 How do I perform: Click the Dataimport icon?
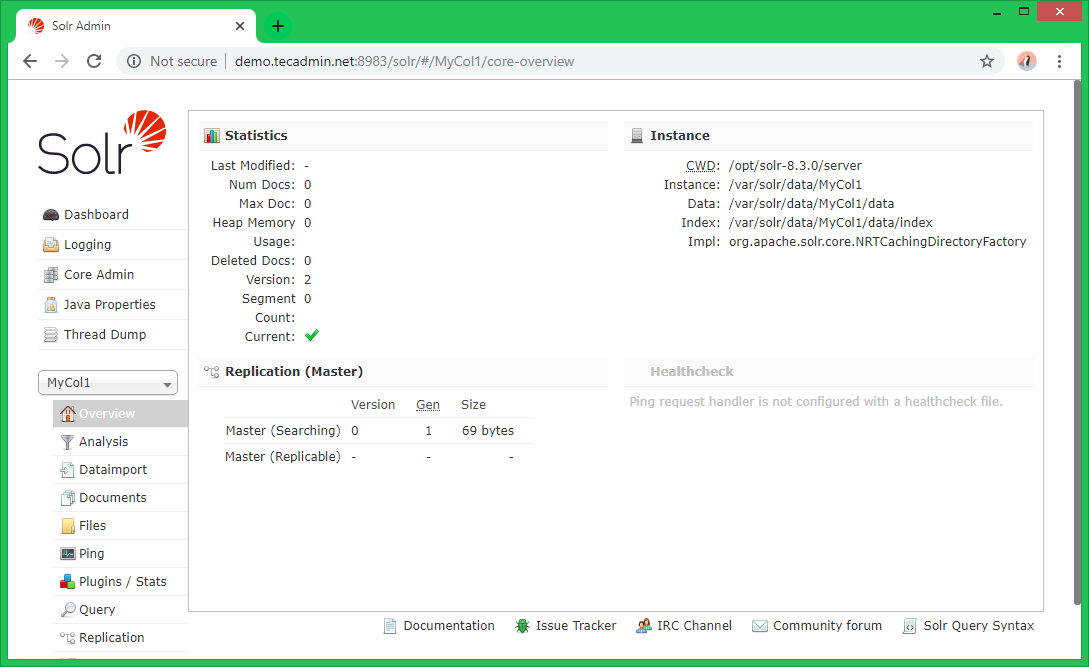pos(67,470)
